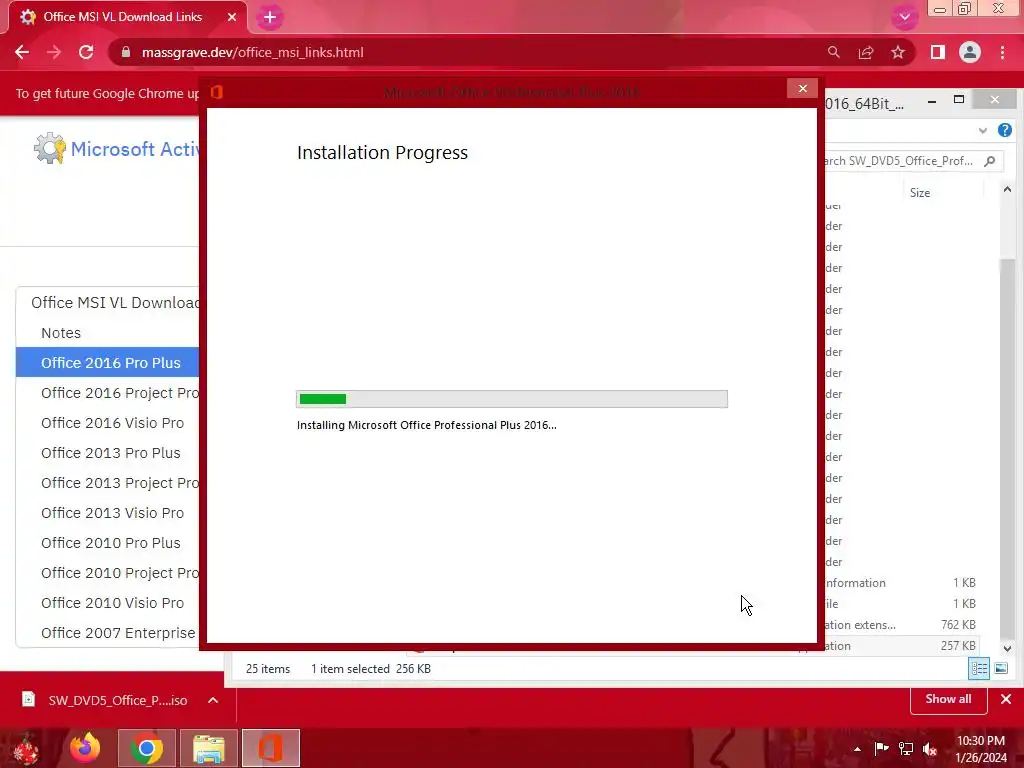
Task: Click the Chrome back arrow
Action: [x=22, y=52]
